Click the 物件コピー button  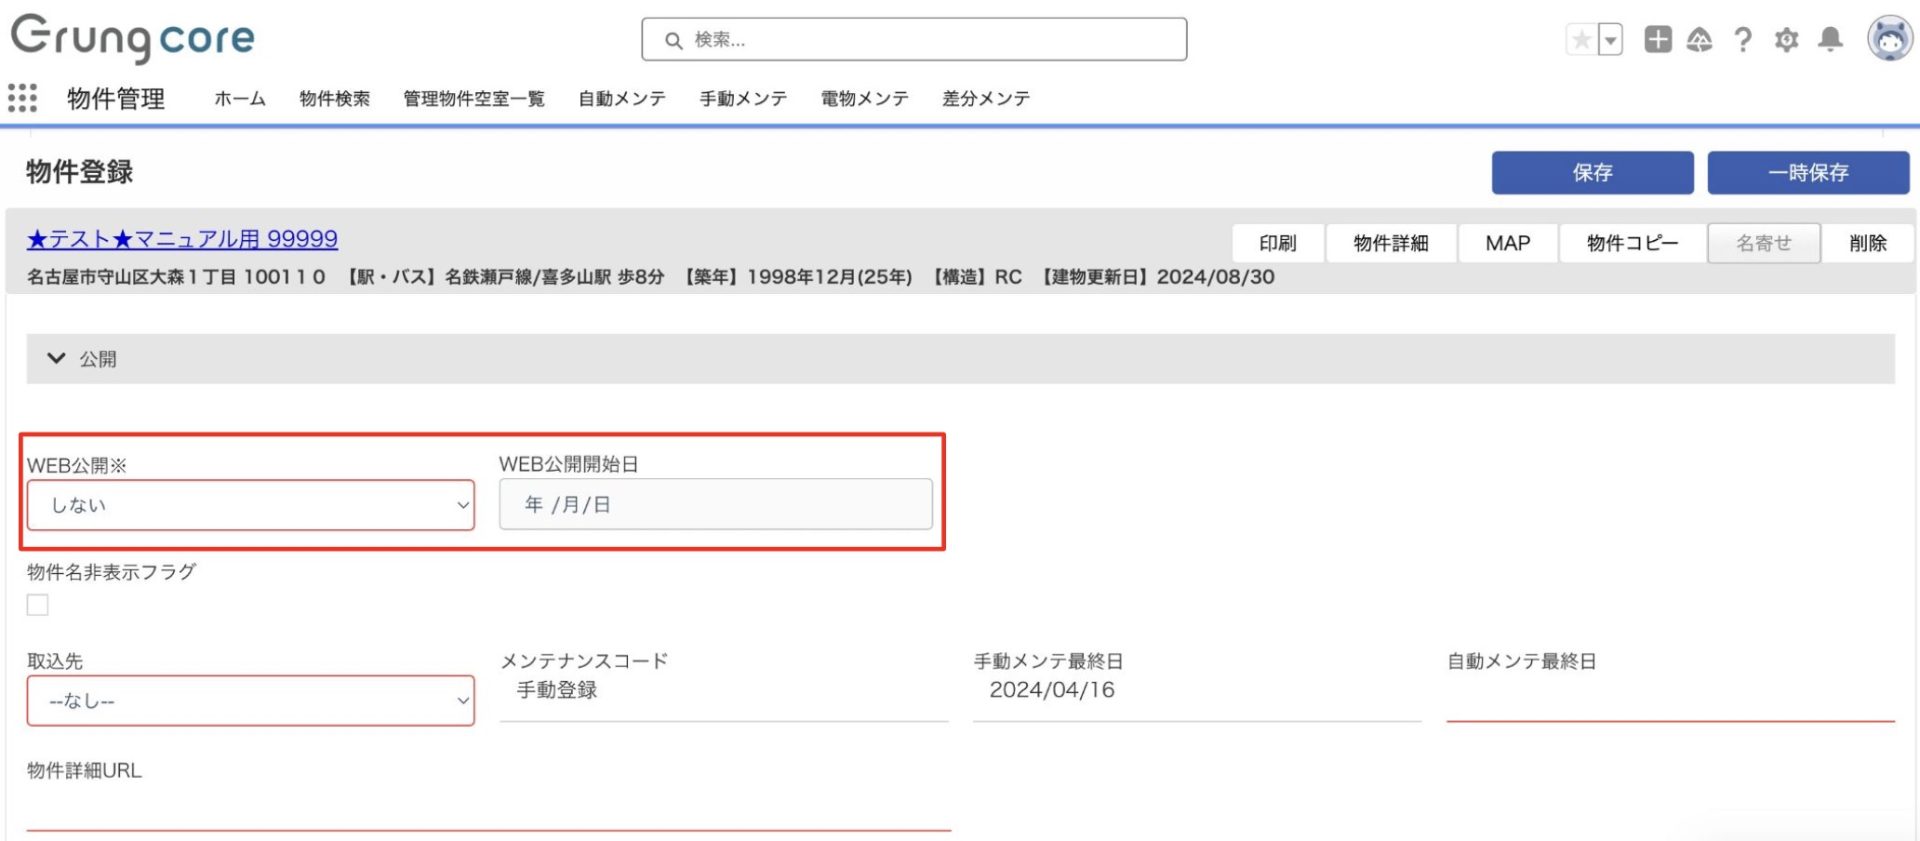pyautogui.click(x=1632, y=243)
